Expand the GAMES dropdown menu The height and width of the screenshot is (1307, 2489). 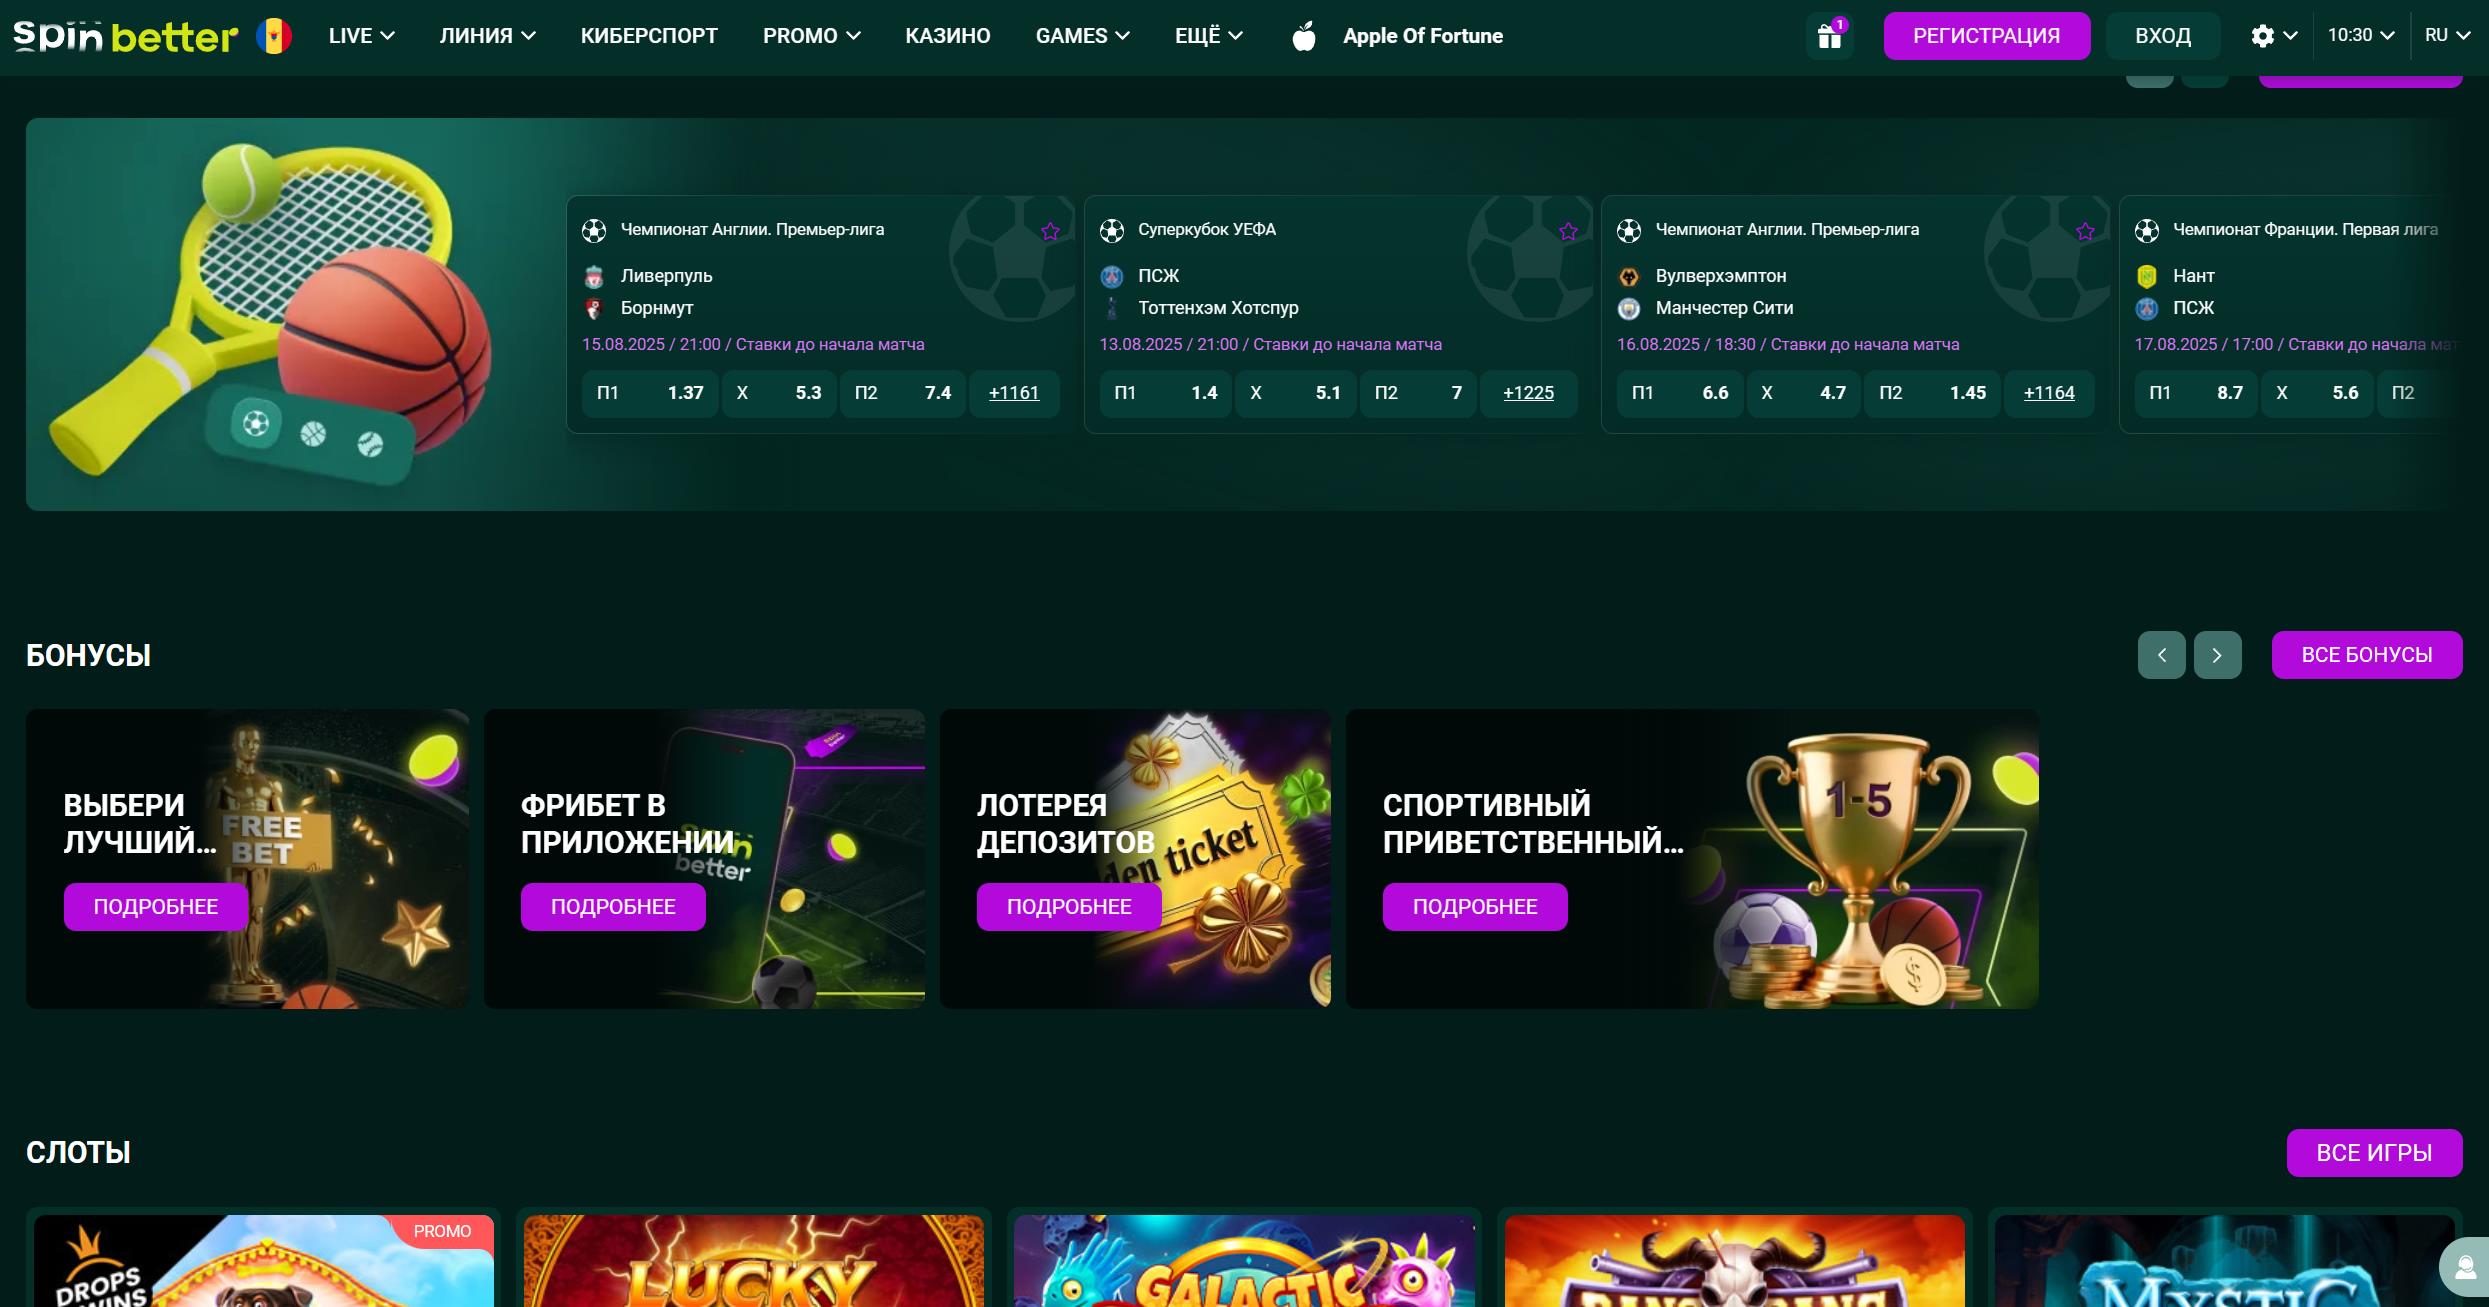(x=1082, y=36)
